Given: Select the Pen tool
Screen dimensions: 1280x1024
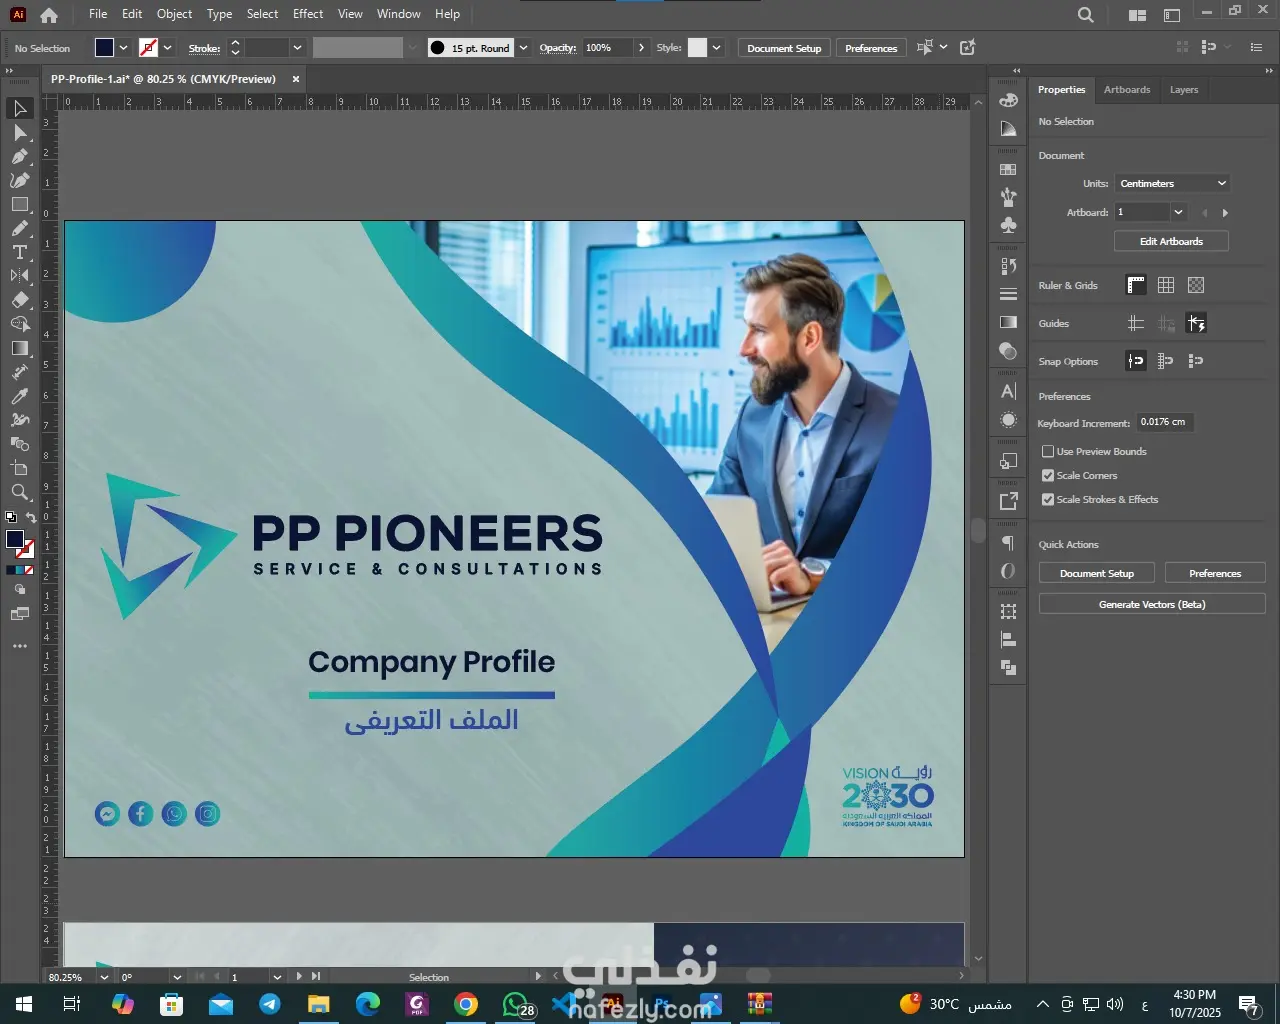Looking at the screenshot, I should coord(20,156).
